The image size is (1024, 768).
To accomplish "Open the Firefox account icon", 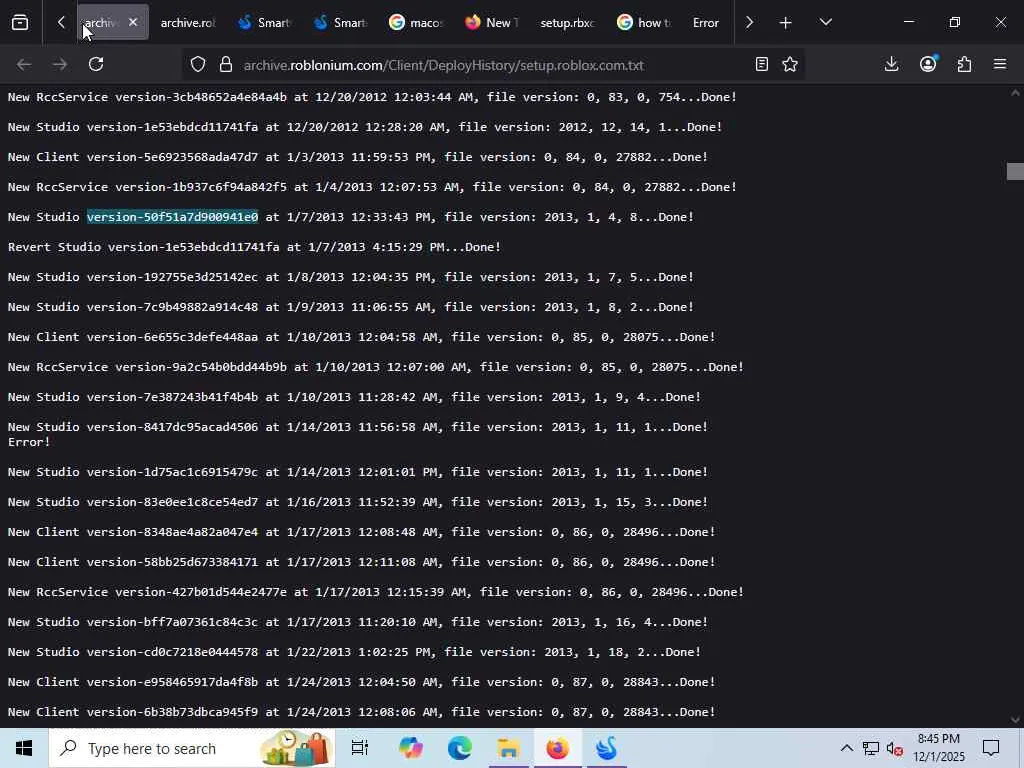I will [928, 64].
